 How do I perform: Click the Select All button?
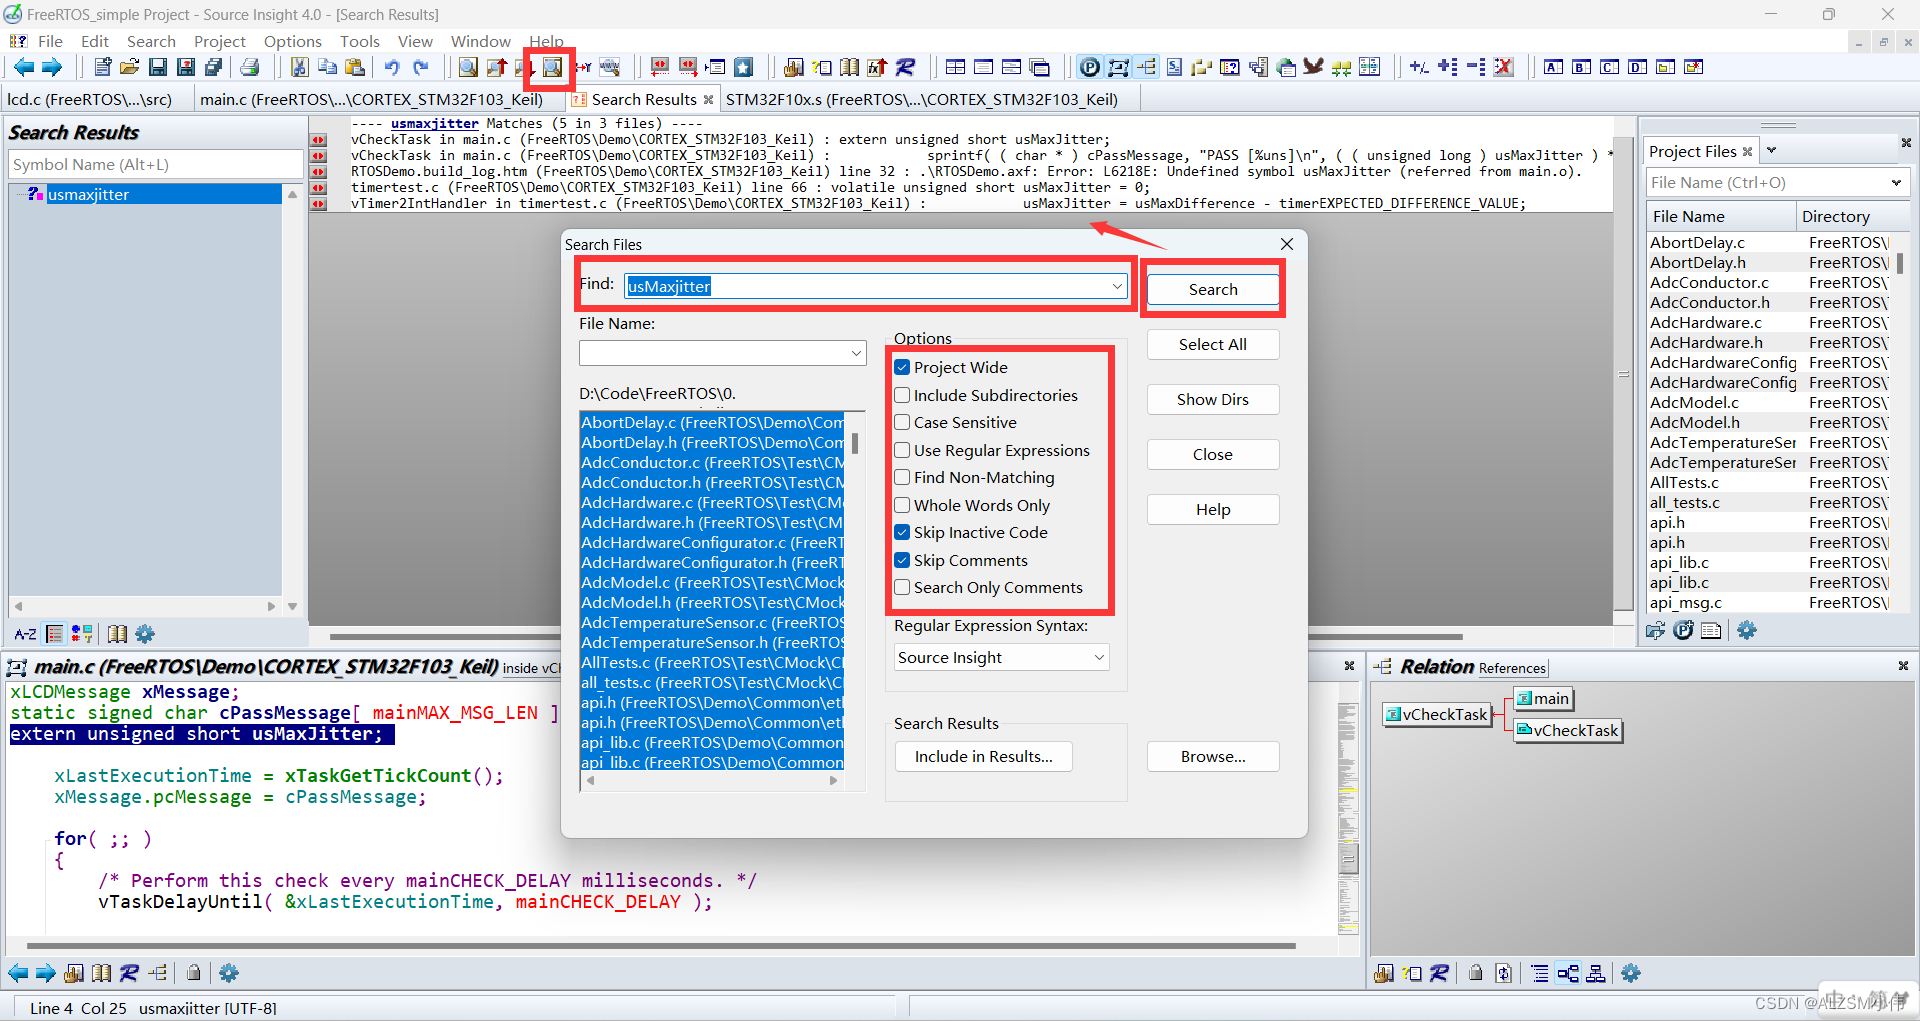(1213, 344)
